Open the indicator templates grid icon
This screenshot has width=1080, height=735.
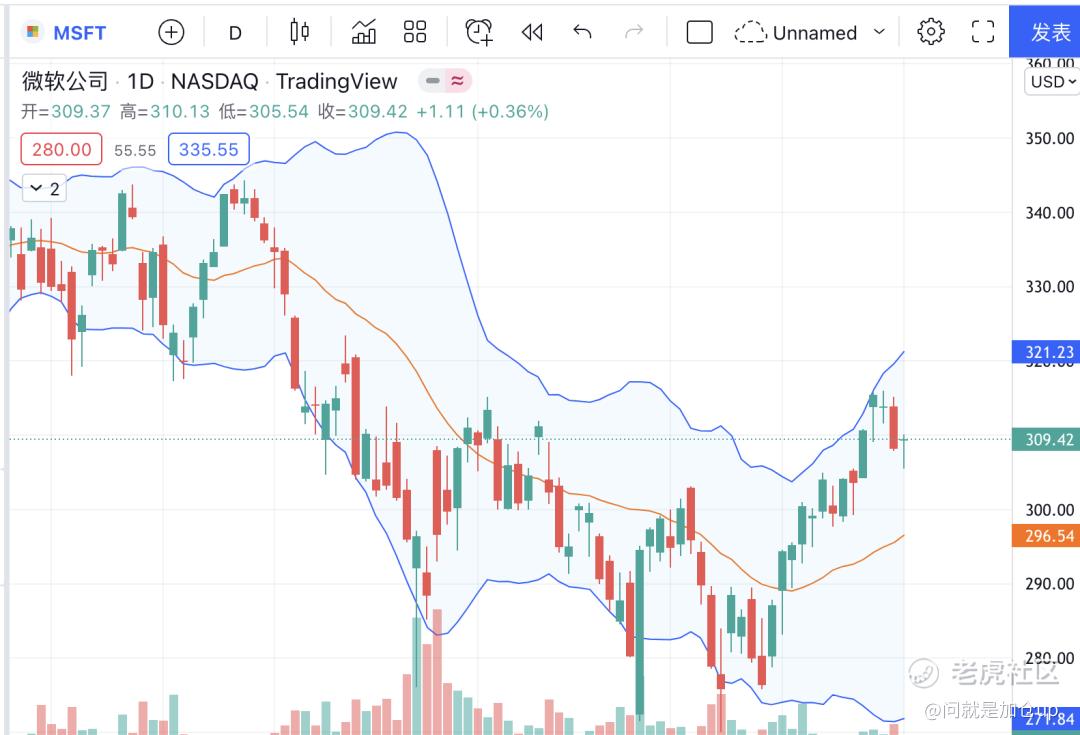tap(415, 32)
